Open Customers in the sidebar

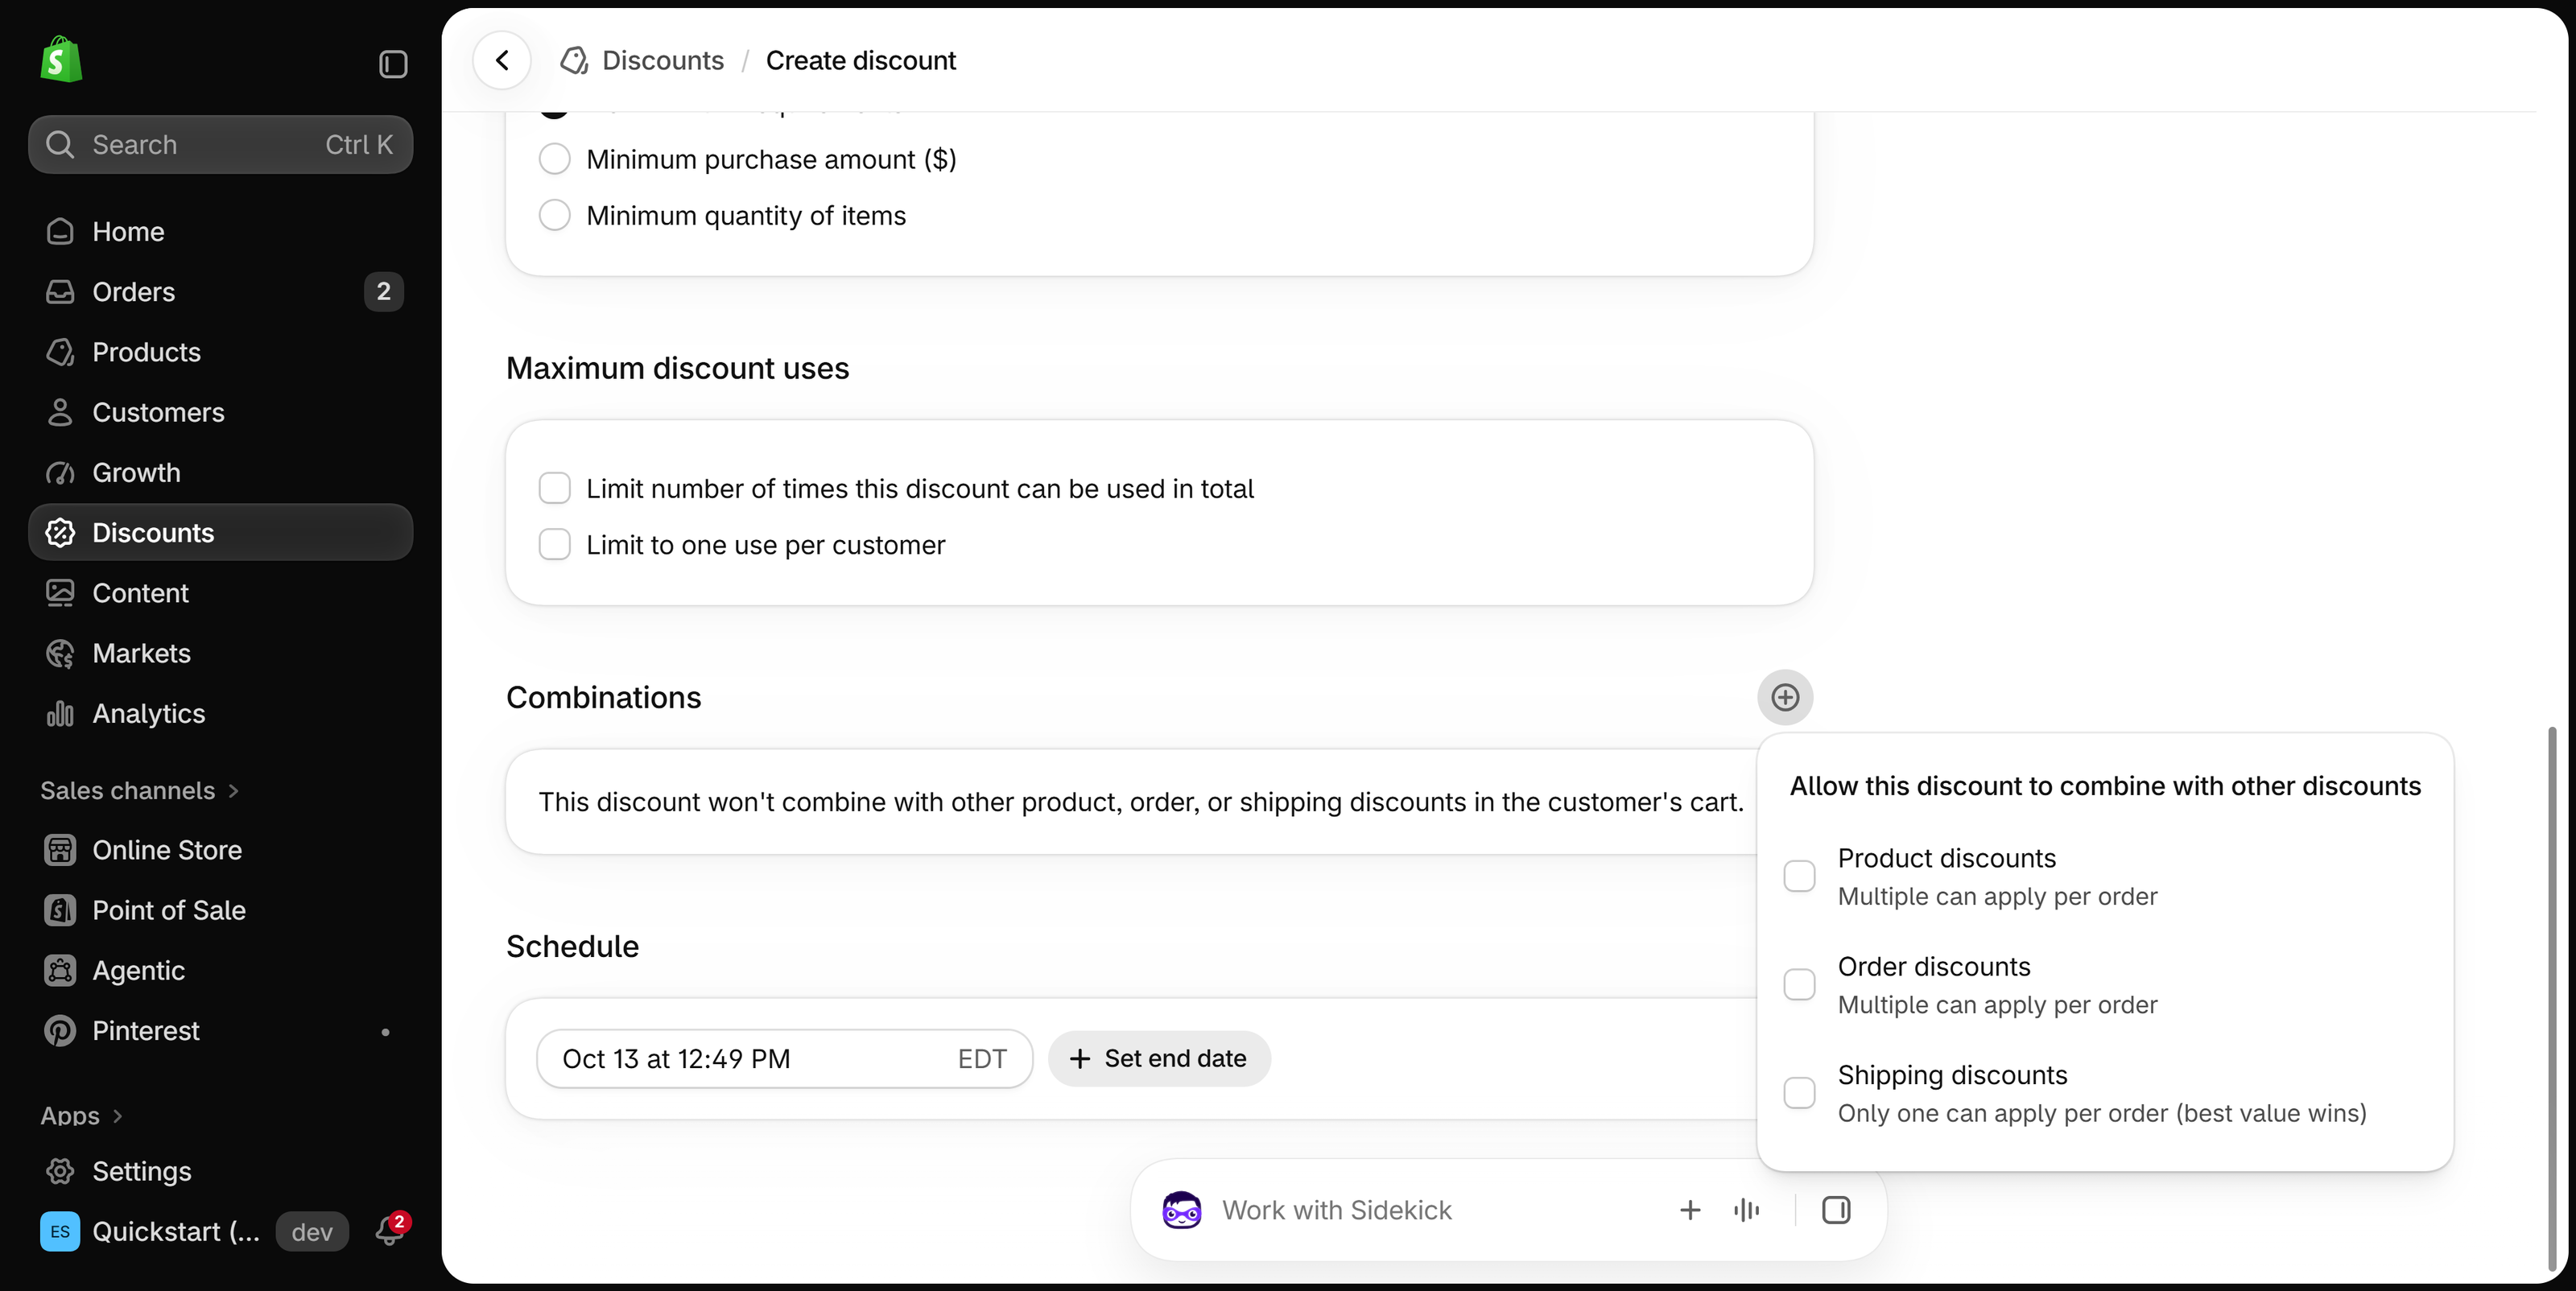[x=220, y=412]
